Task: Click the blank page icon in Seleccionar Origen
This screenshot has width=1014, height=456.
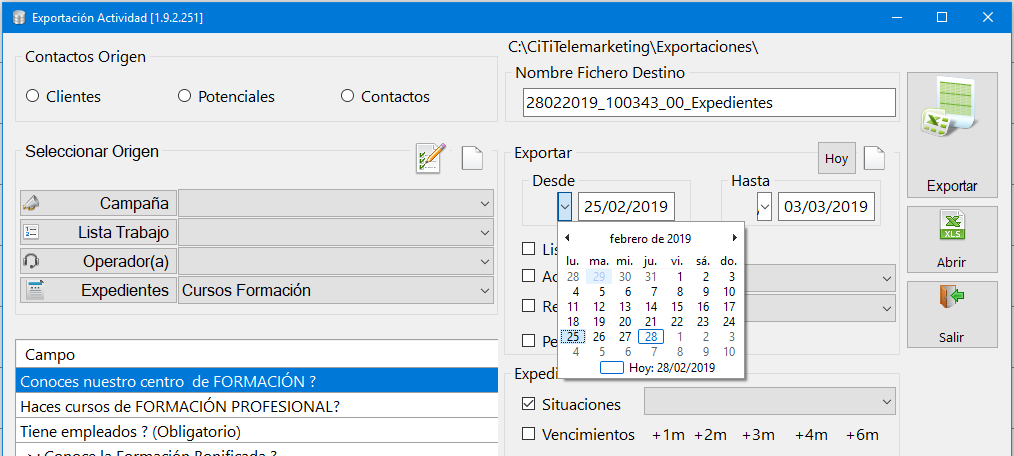Action: point(472,158)
